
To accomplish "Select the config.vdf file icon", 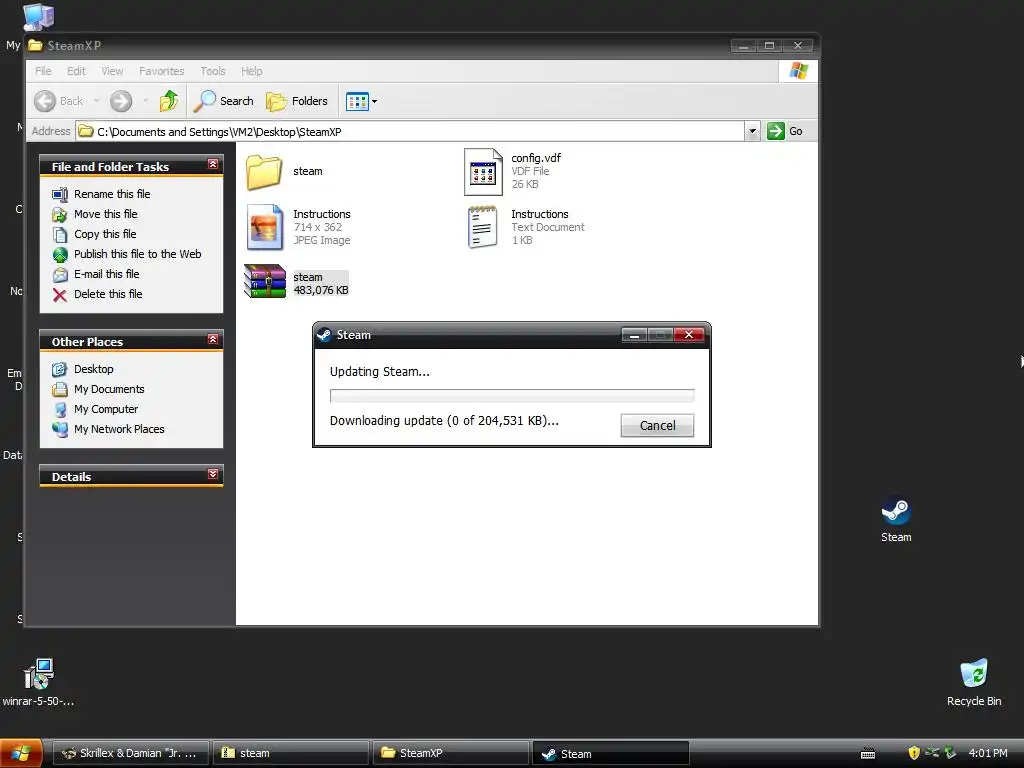I will tap(483, 172).
